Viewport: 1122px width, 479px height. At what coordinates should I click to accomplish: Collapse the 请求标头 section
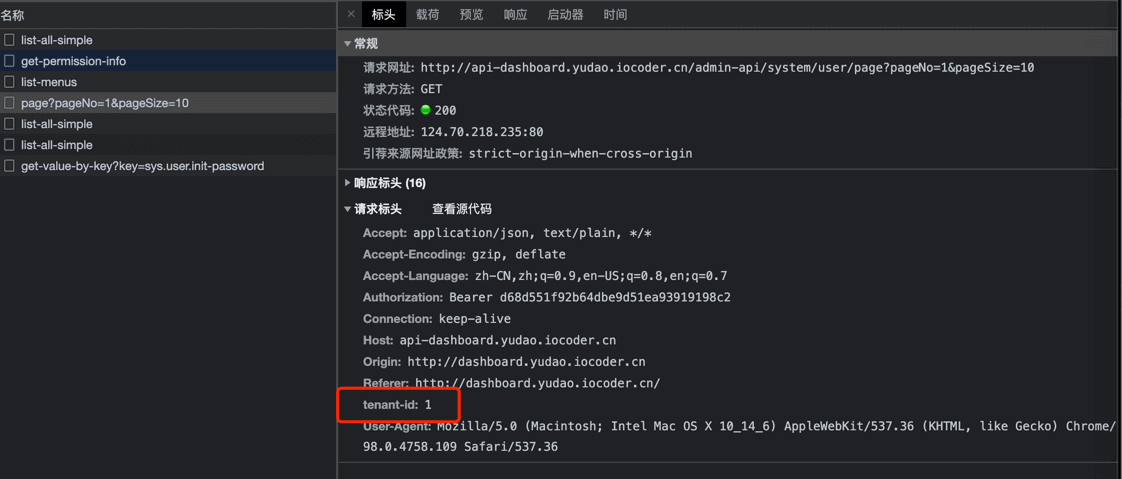pyautogui.click(x=348, y=209)
